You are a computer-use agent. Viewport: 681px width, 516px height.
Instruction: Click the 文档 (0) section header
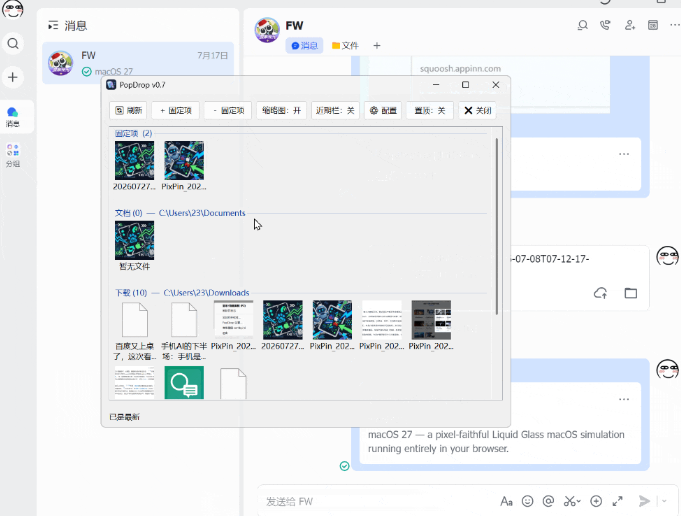[129, 213]
